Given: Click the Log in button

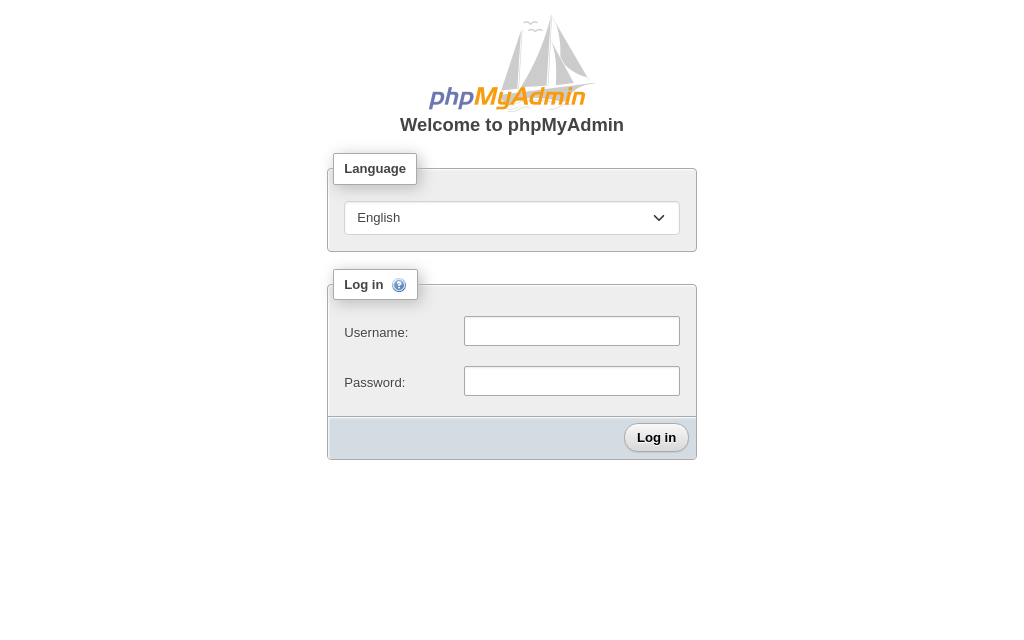Looking at the screenshot, I should [656, 438].
